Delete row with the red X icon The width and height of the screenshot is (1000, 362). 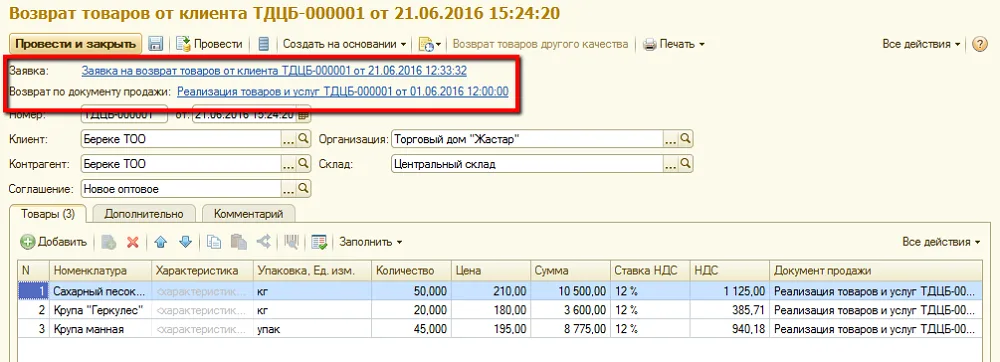[133, 242]
